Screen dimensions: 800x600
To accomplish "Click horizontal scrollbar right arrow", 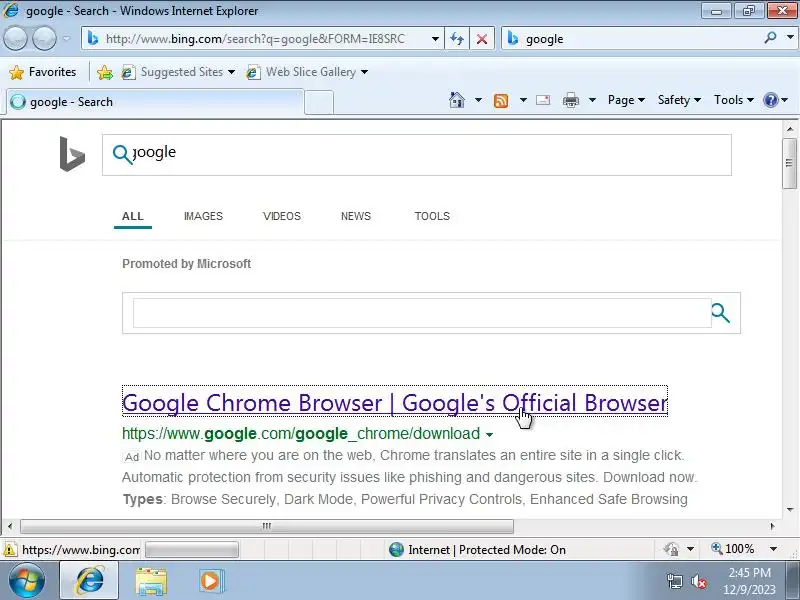I will point(772,526).
